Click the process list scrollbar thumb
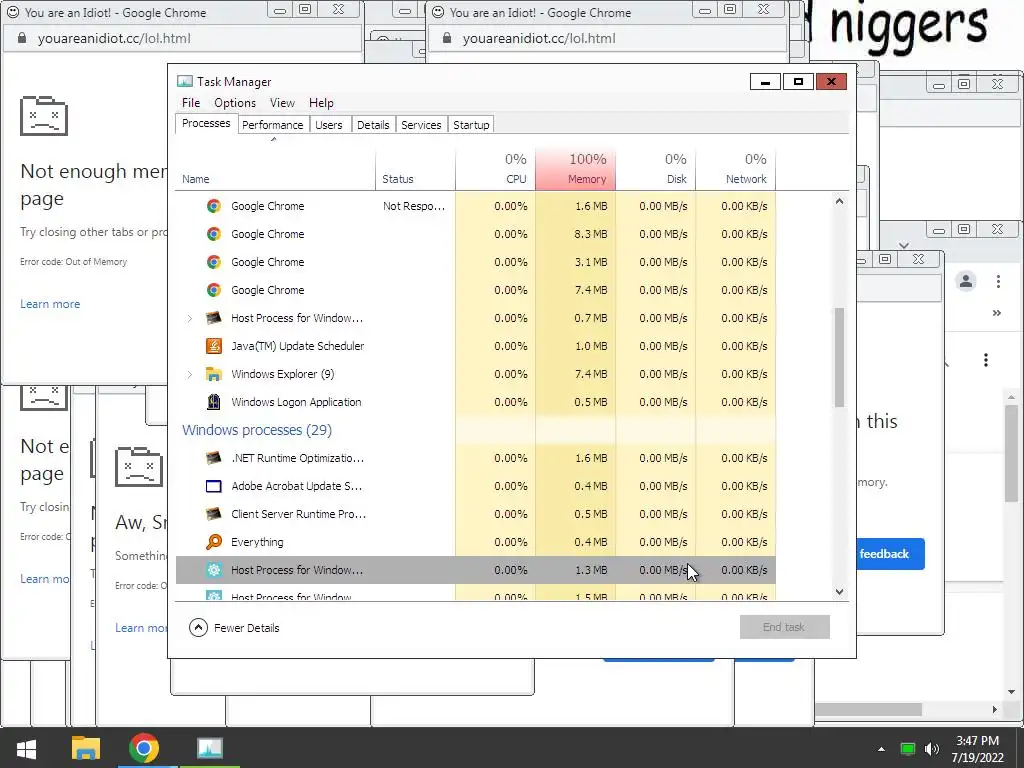 point(839,357)
